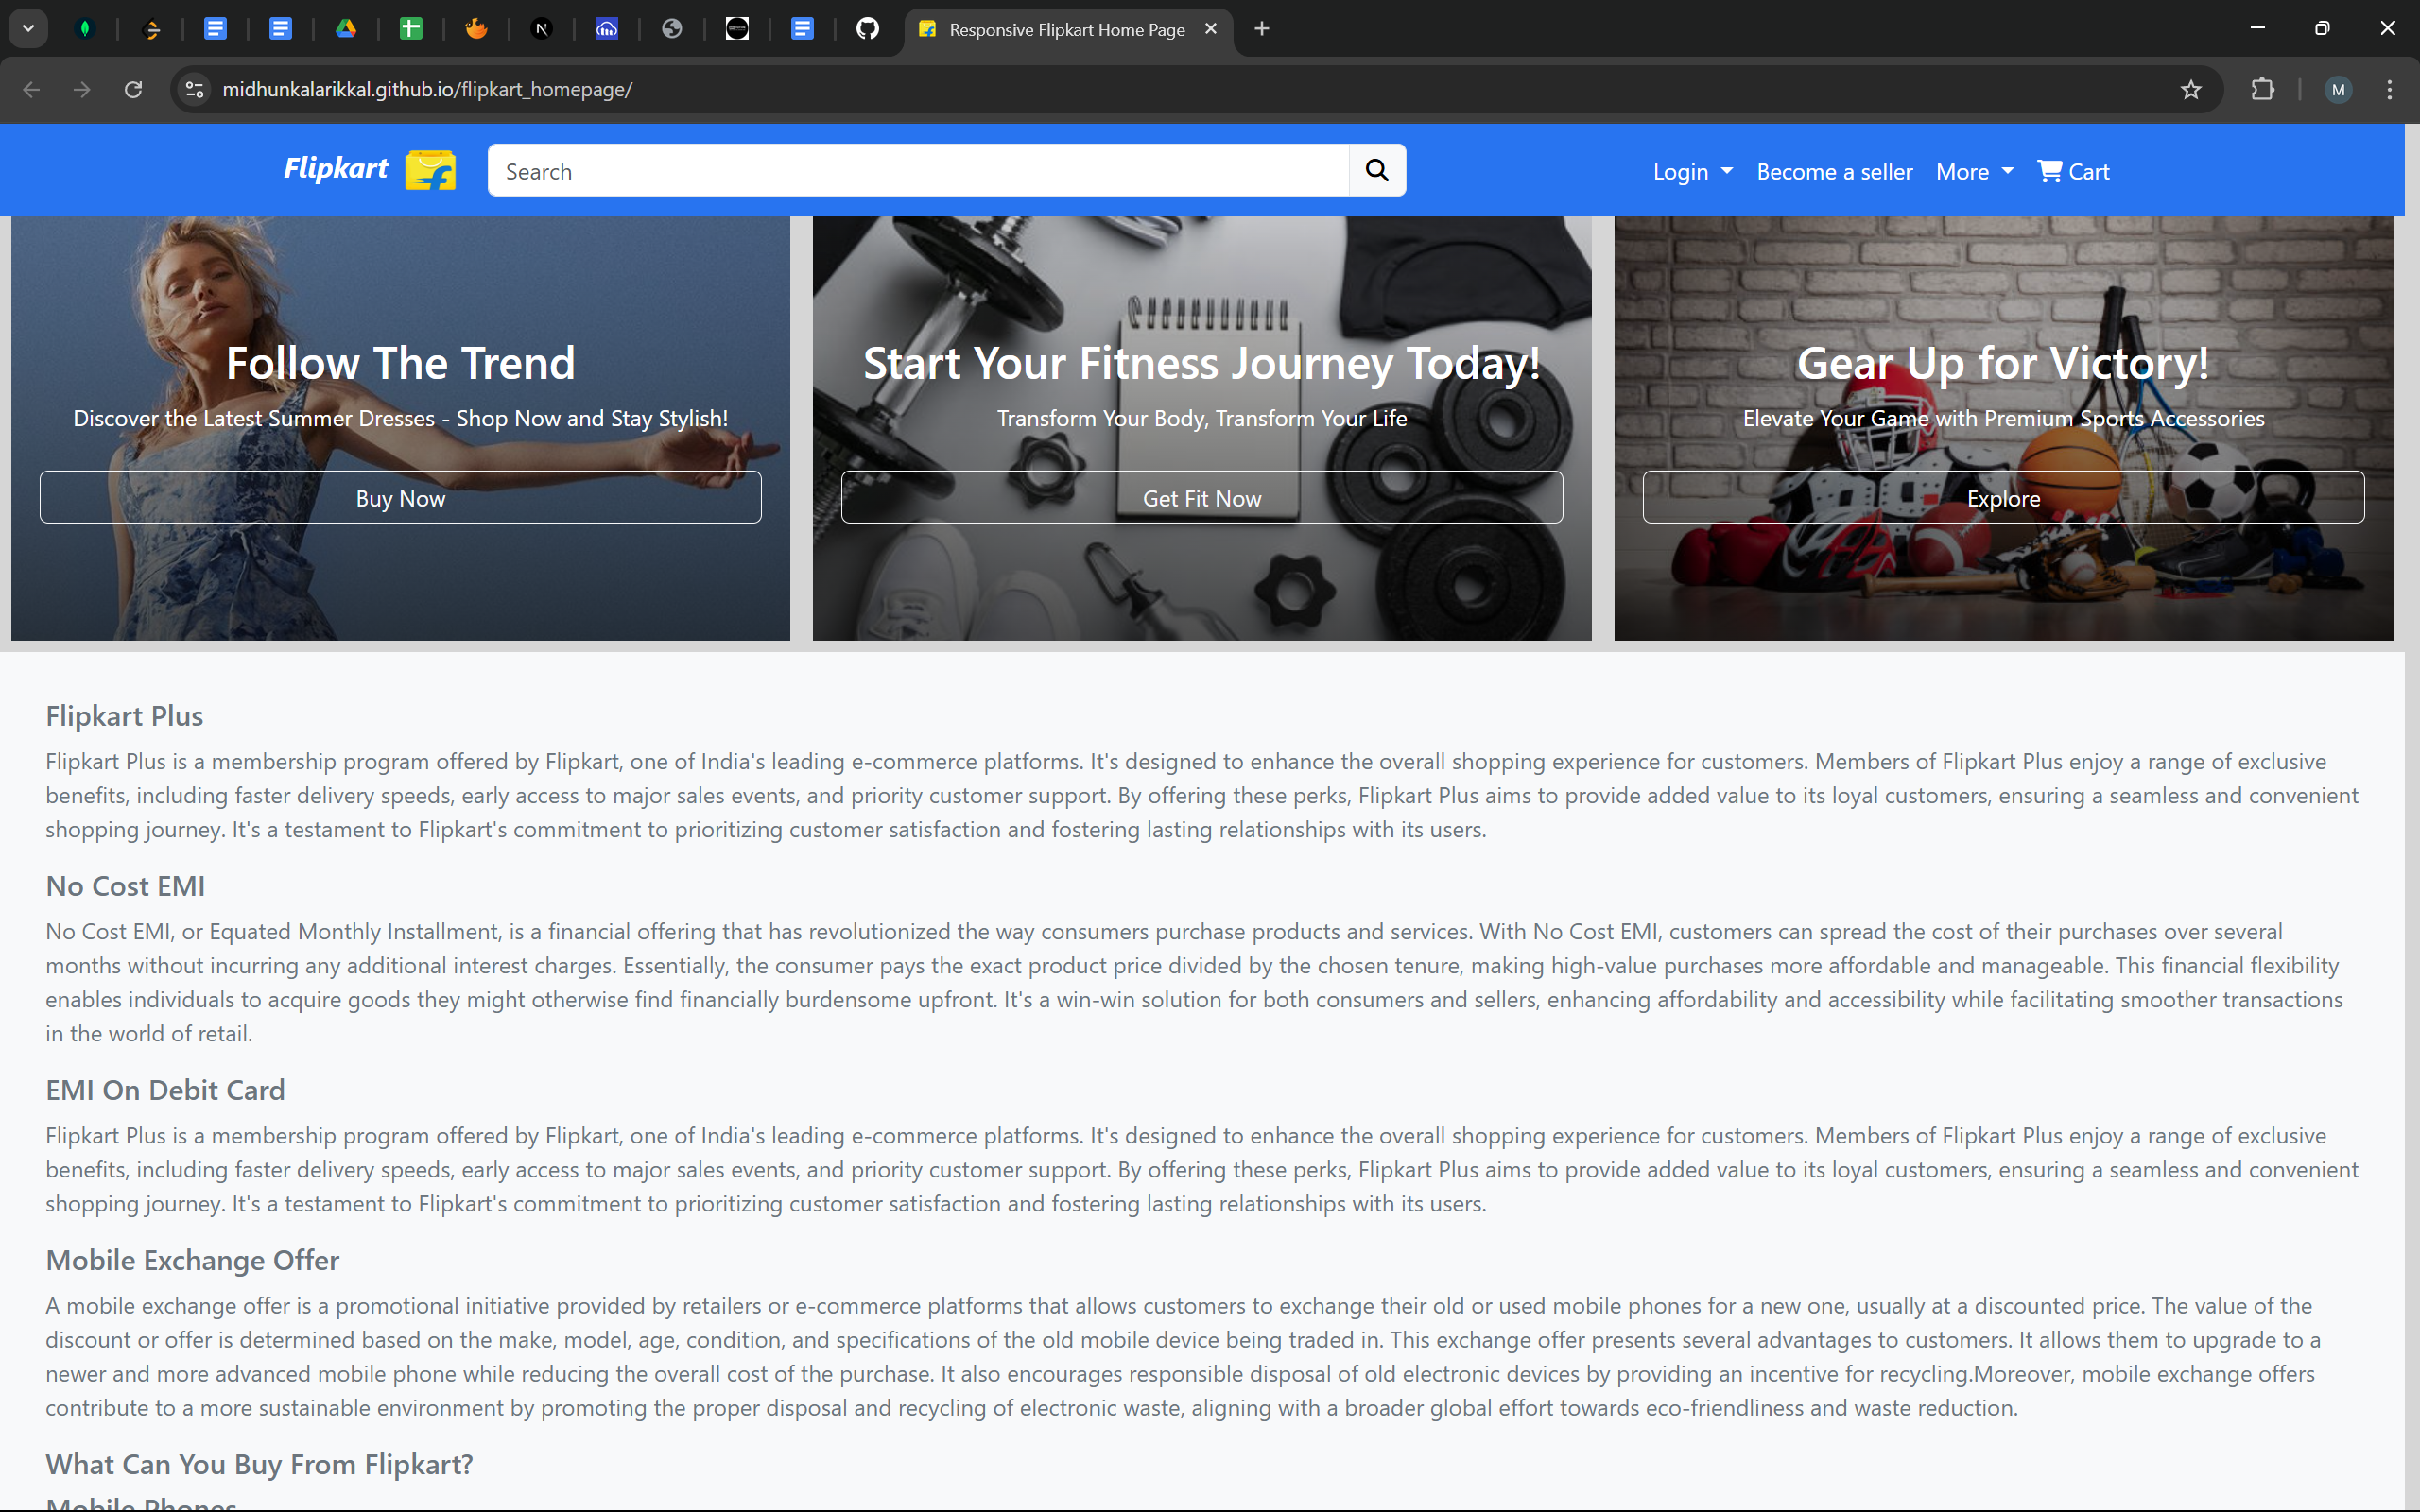Focus the Search input field
This screenshot has width=2420, height=1512.
918,171
